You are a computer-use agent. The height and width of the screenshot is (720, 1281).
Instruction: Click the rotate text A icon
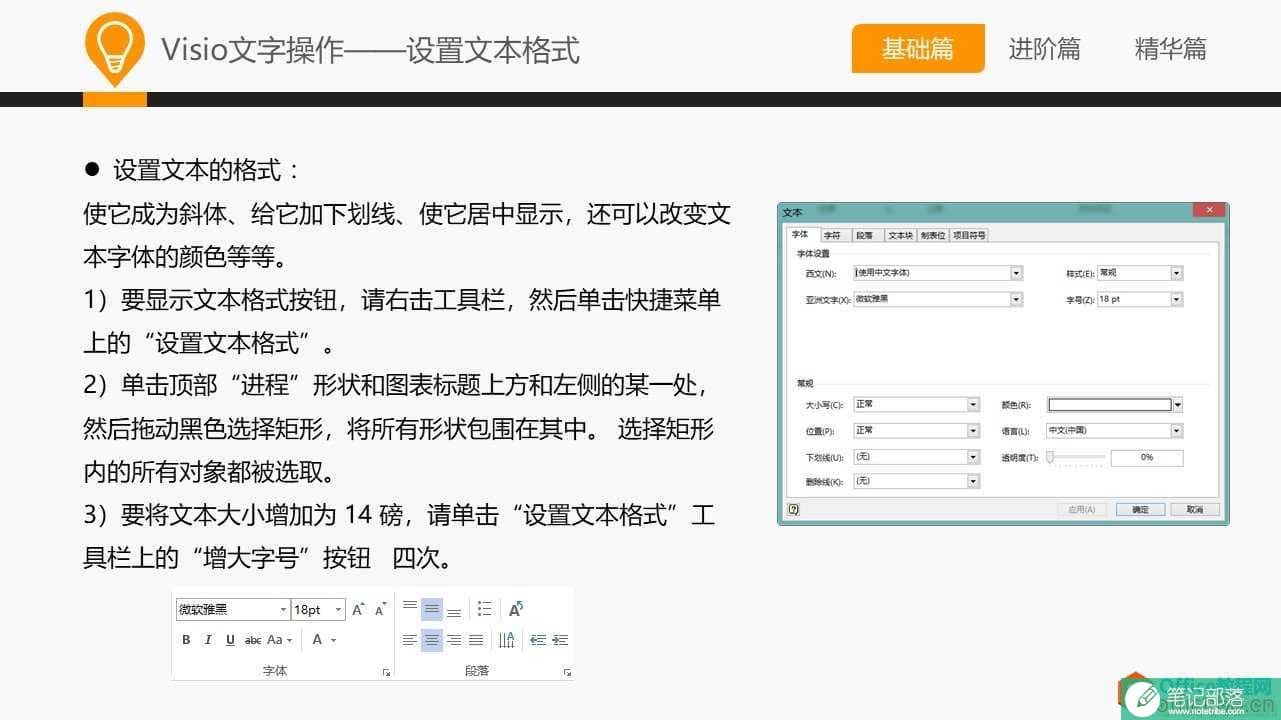(516, 609)
